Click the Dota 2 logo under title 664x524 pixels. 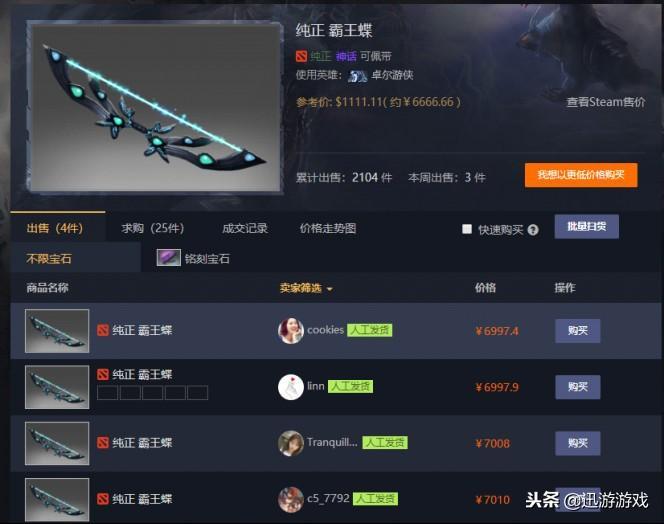point(301,56)
